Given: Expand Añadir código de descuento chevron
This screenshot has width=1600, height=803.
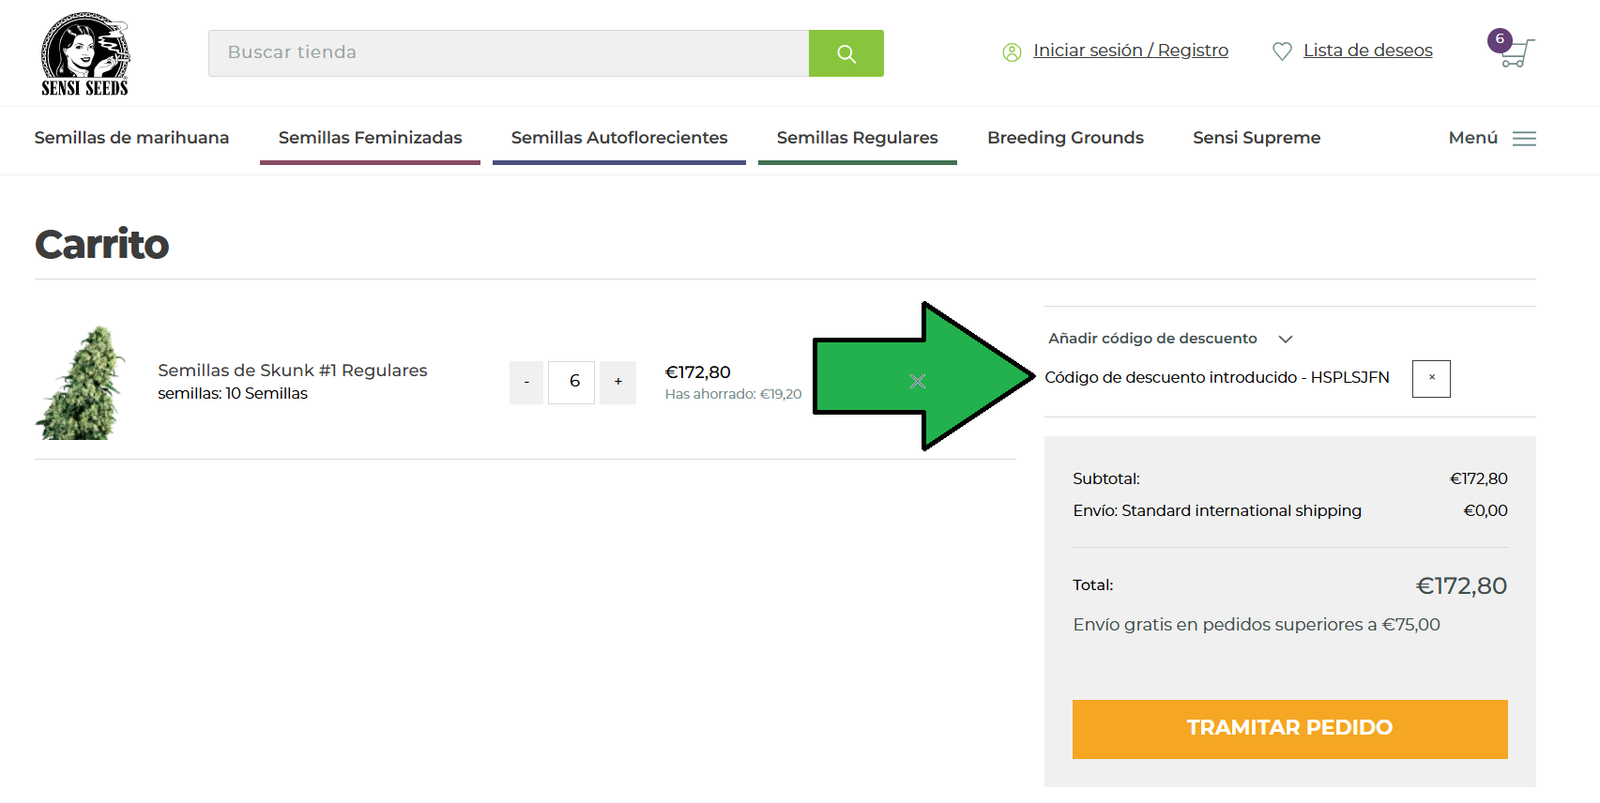Looking at the screenshot, I should click(x=1286, y=339).
